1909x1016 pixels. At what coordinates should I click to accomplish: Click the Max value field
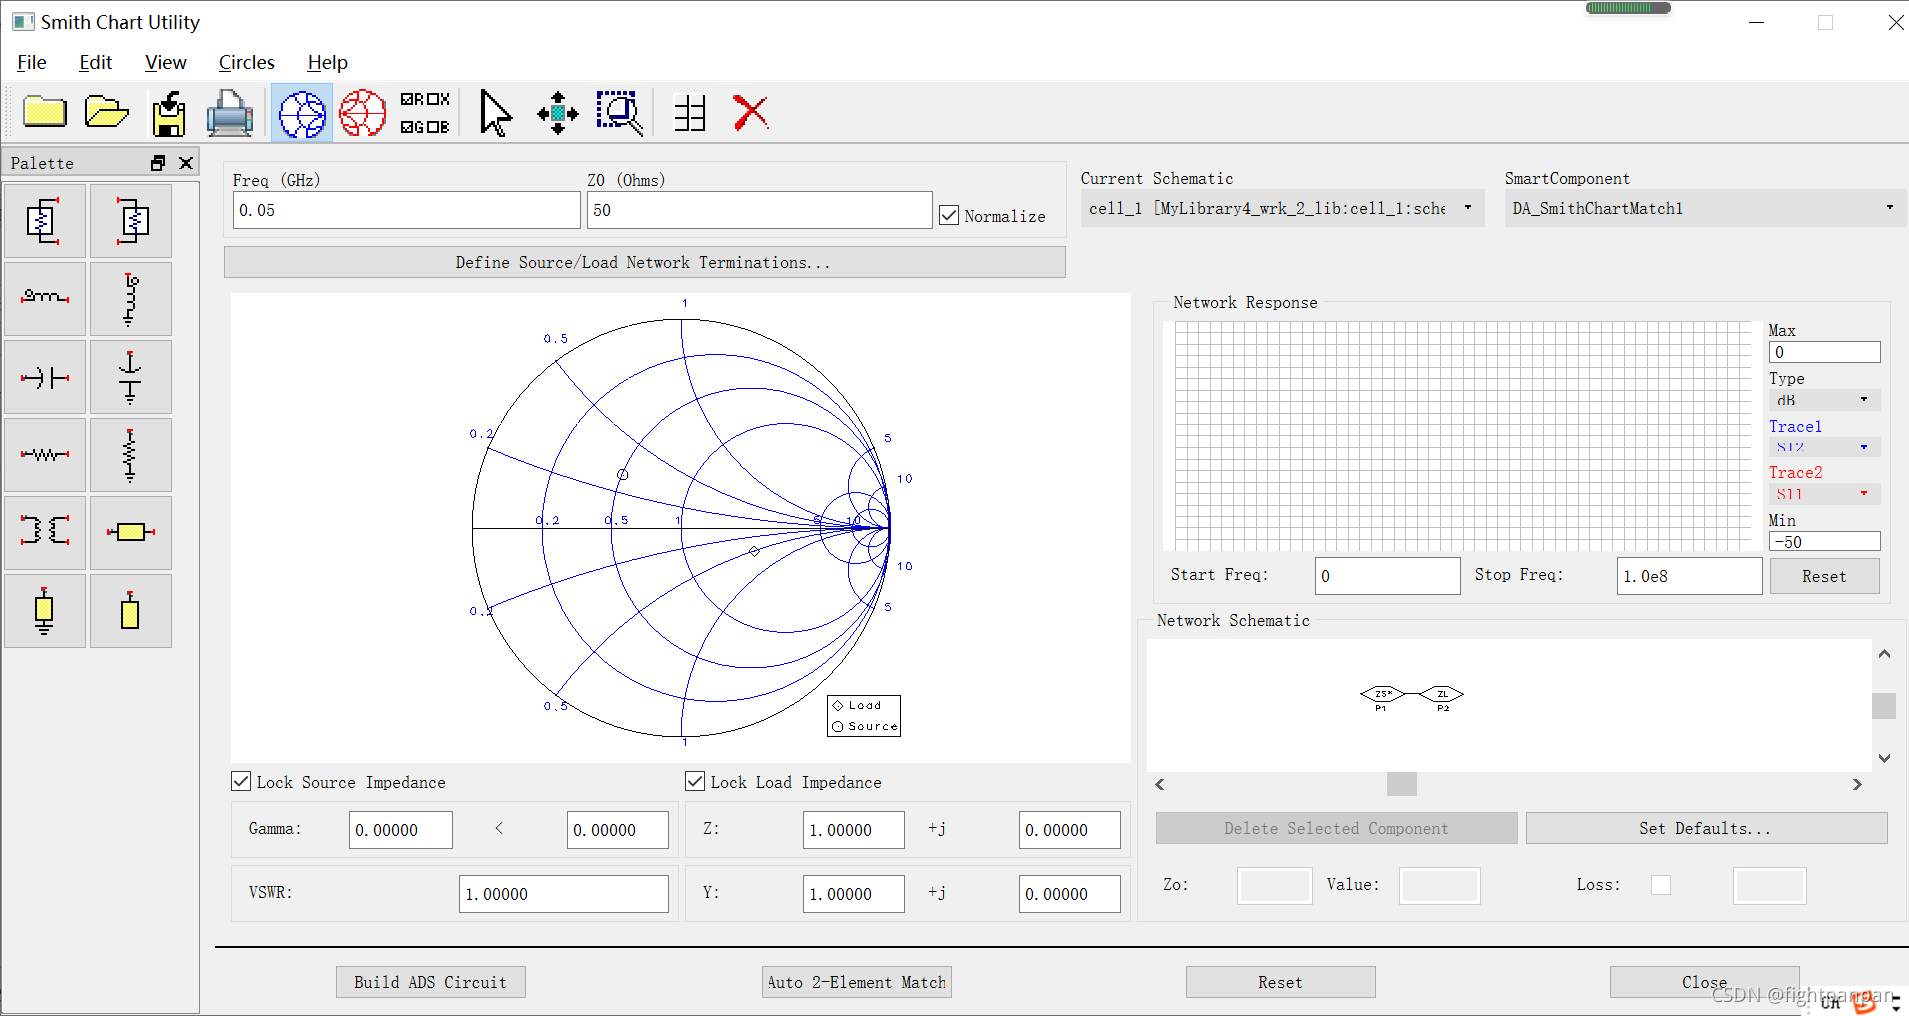click(1824, 352)
